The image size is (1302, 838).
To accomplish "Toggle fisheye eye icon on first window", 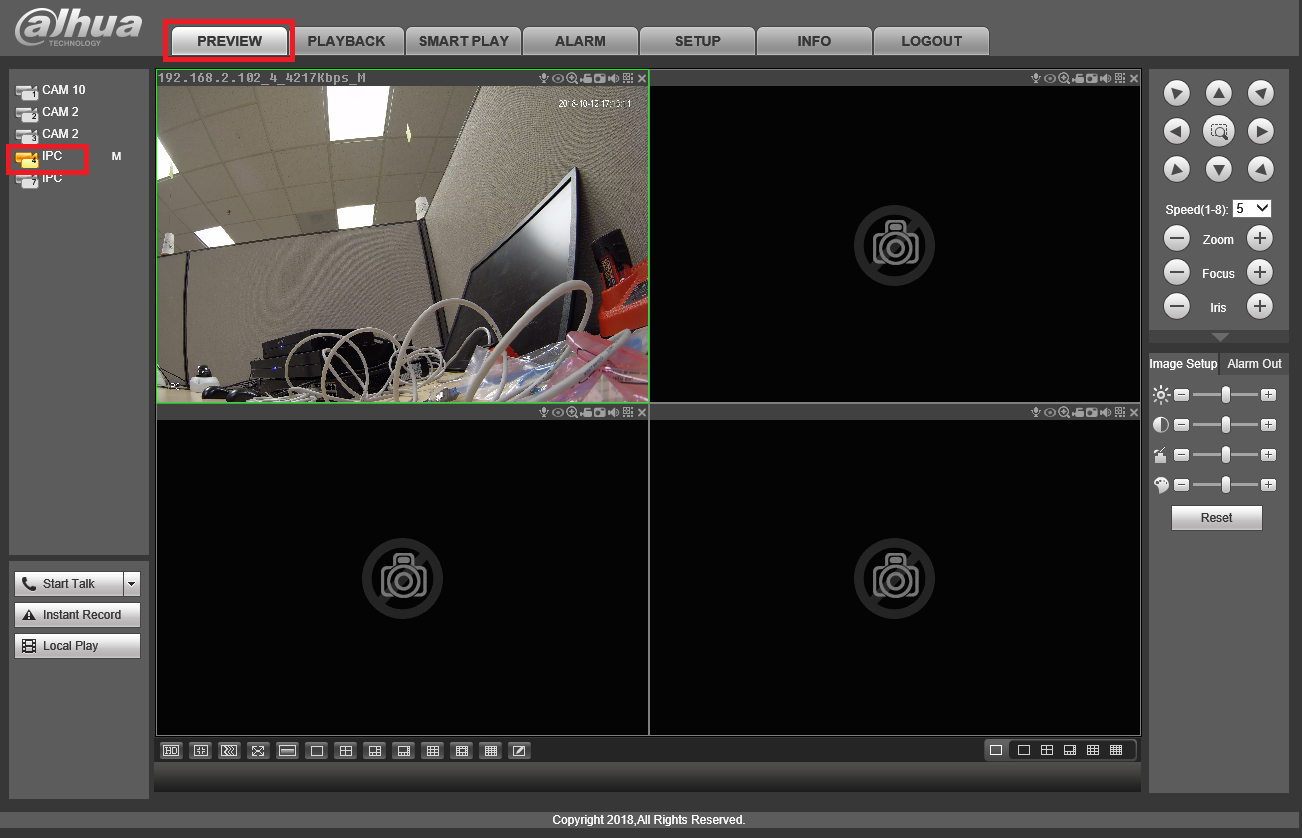I will point(558,78).
